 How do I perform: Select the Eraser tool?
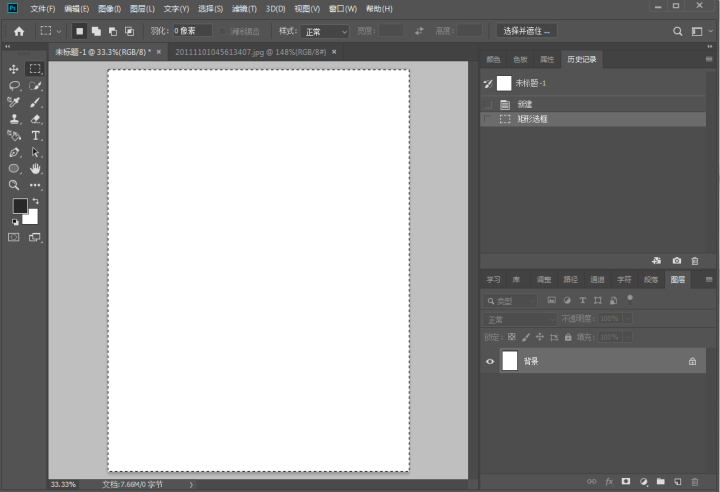point(35,119)
